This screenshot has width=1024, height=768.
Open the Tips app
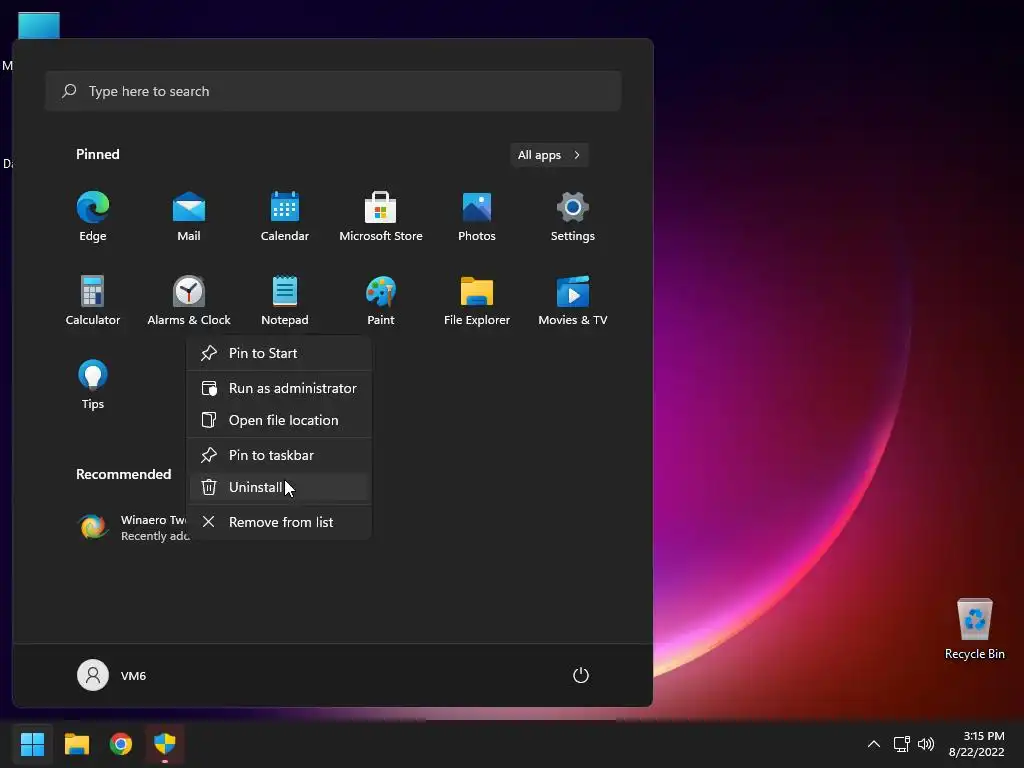[93, 384]
